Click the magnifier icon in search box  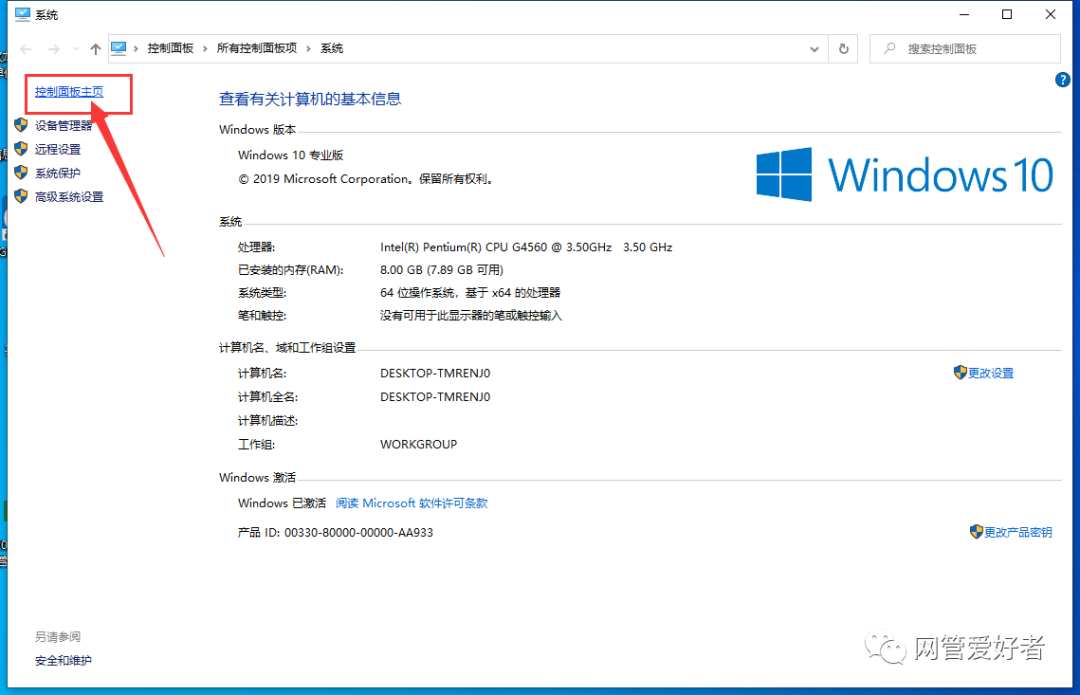click(x=890, y=48)
